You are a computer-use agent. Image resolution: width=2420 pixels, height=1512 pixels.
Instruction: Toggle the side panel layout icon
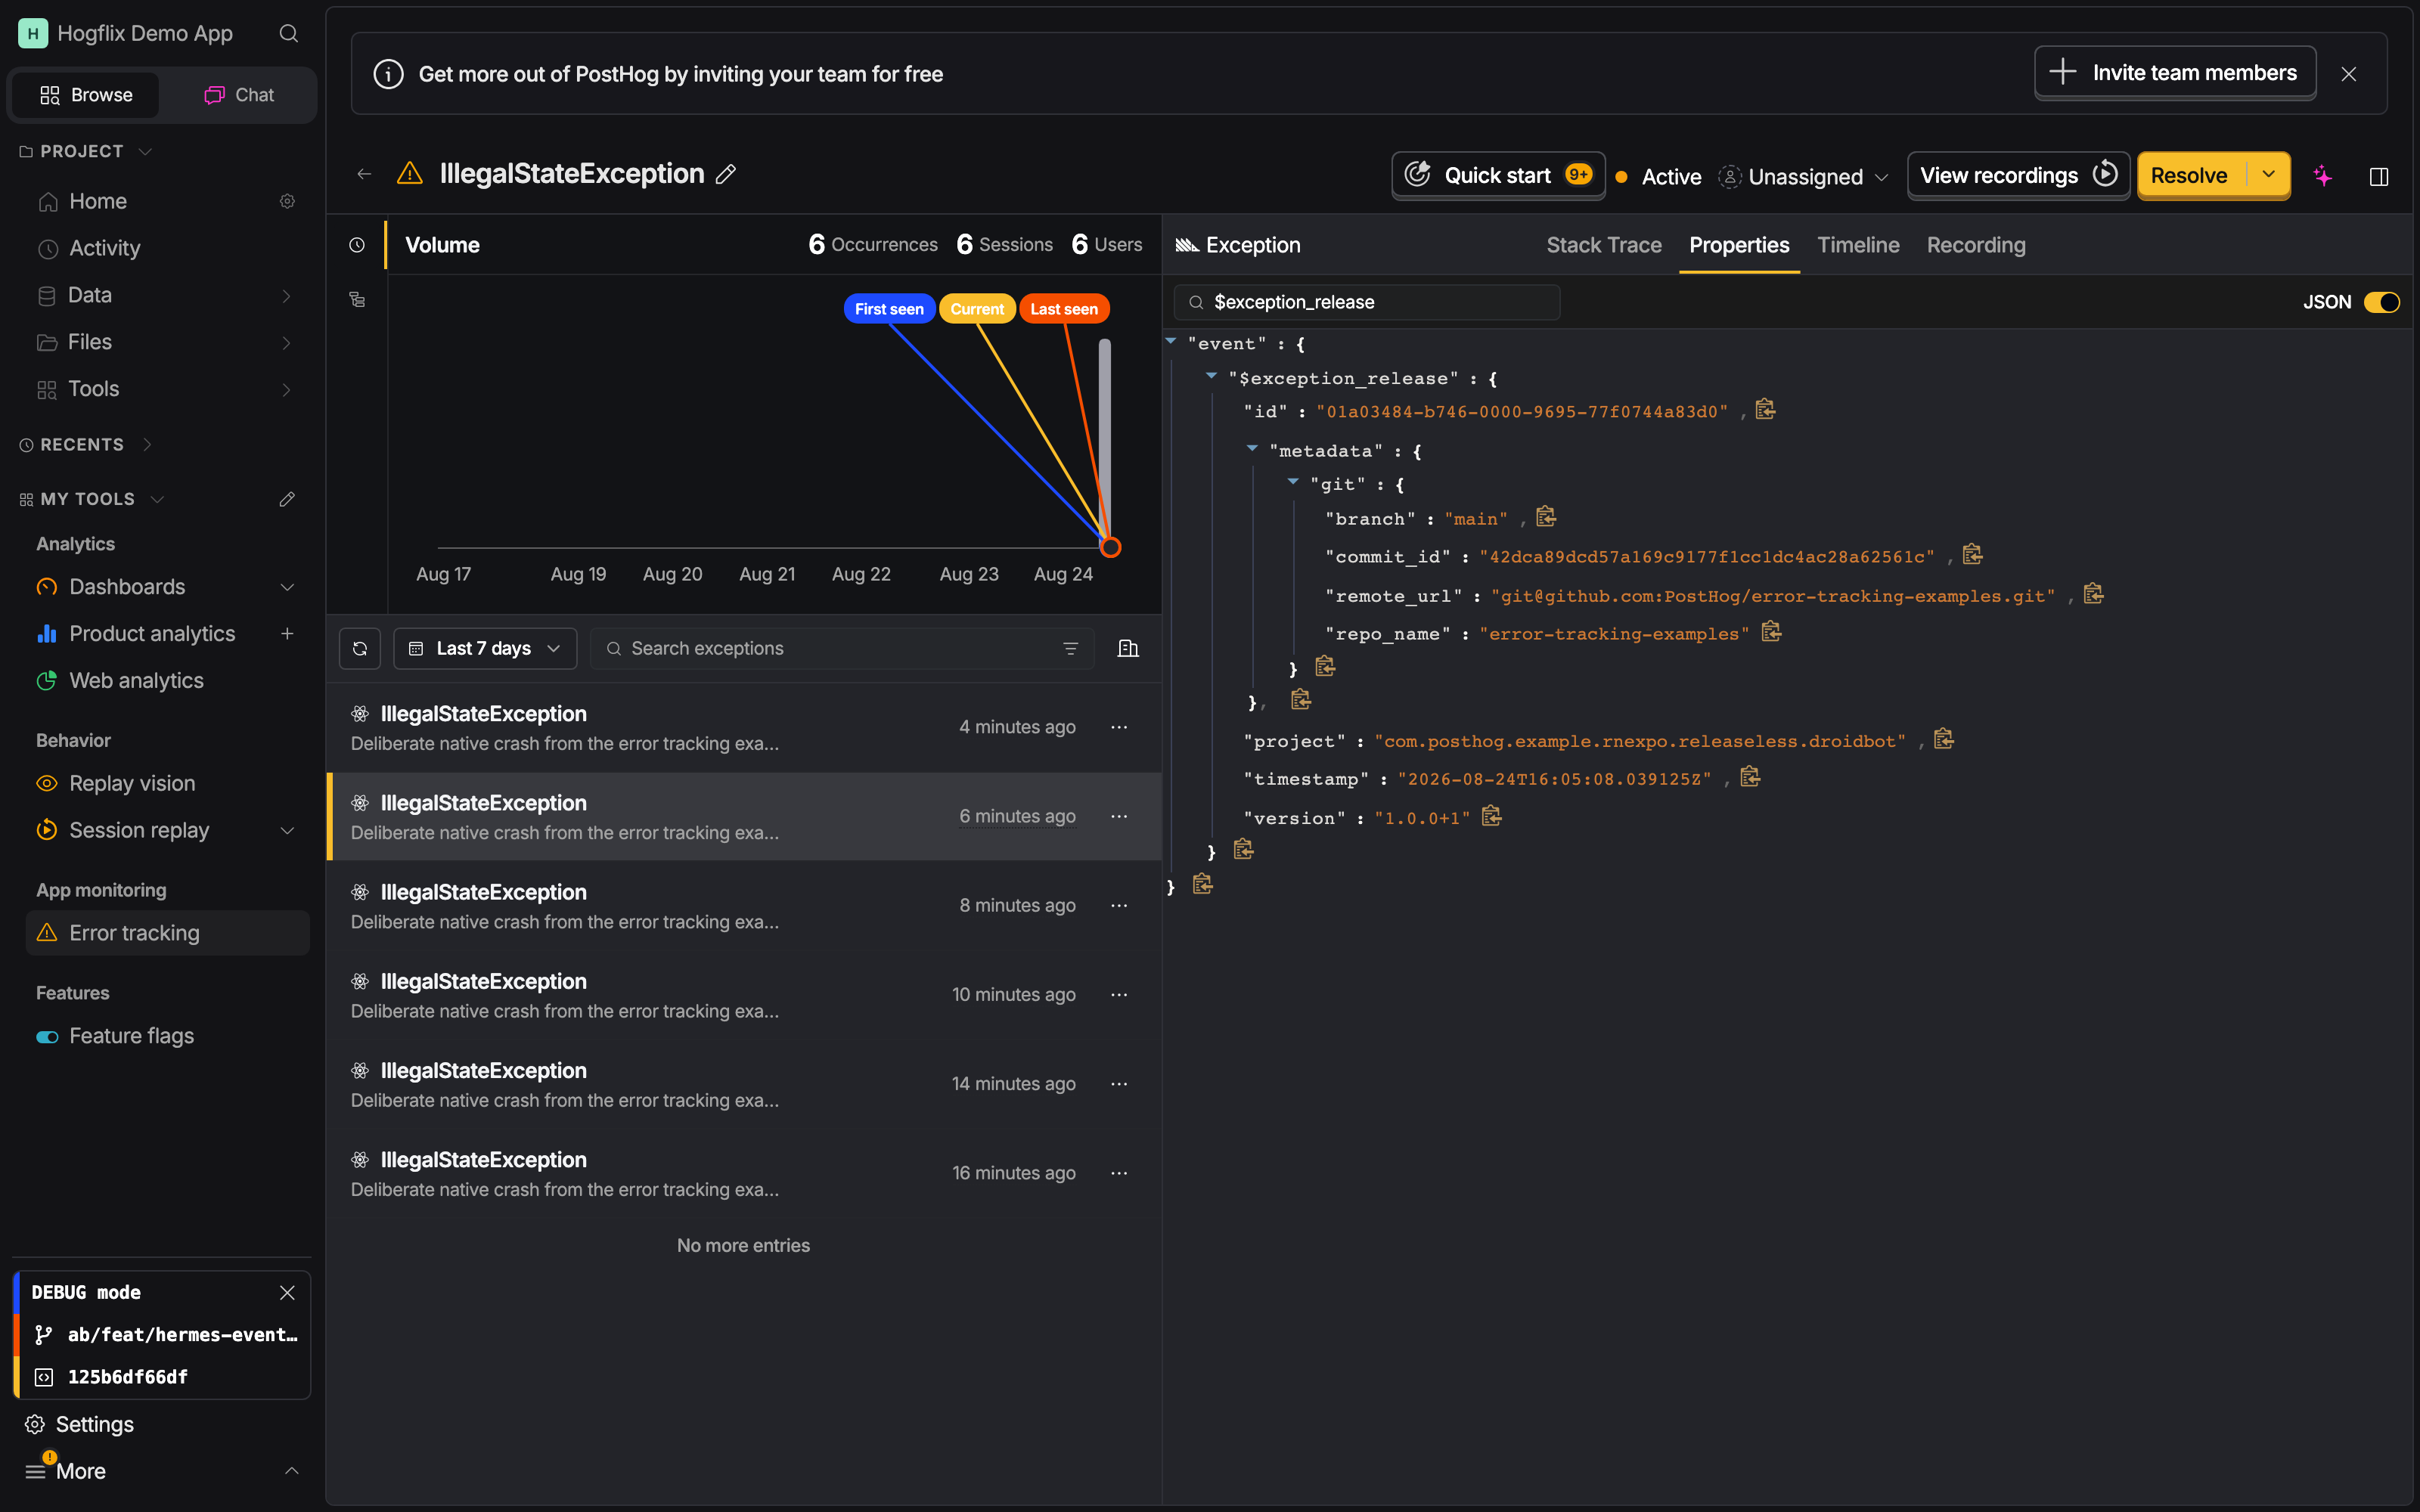click(x=2379, y=176)
